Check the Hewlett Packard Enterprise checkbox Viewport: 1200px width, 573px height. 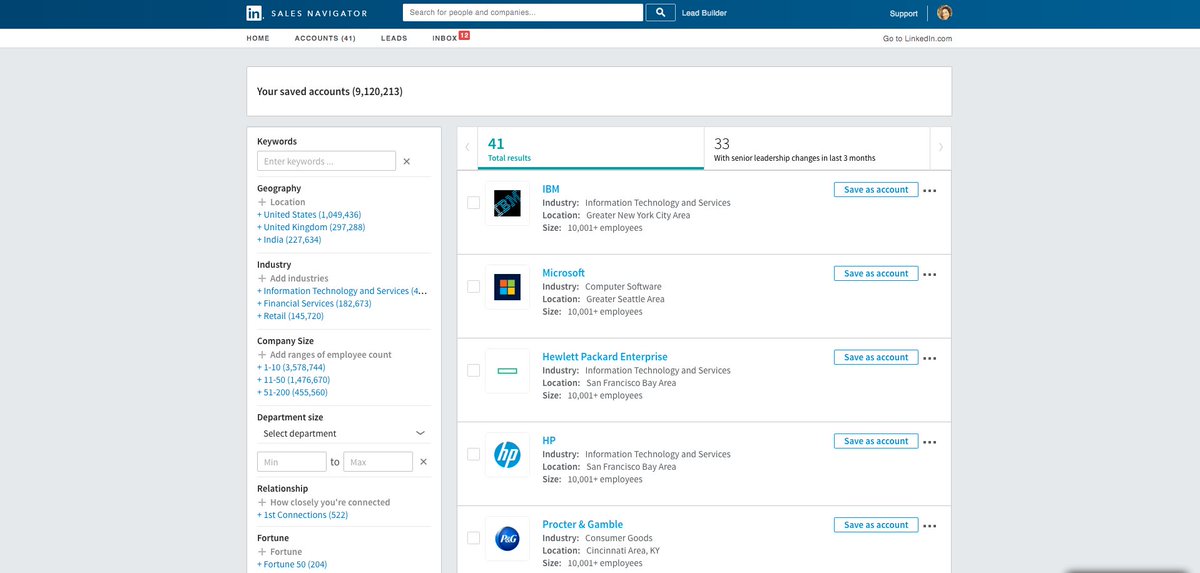coord(474,371)
